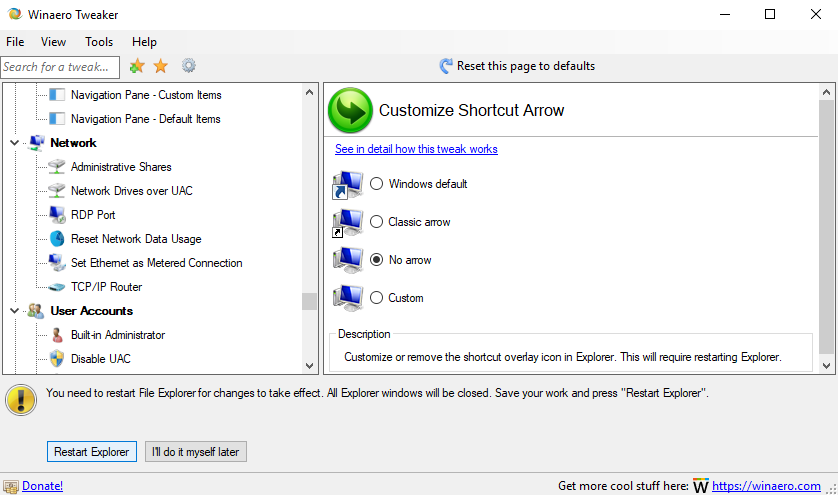Click the Reset Network Data Usage globe icon
The width and height of the screenshot is (838, 495).
click(57, 238)
